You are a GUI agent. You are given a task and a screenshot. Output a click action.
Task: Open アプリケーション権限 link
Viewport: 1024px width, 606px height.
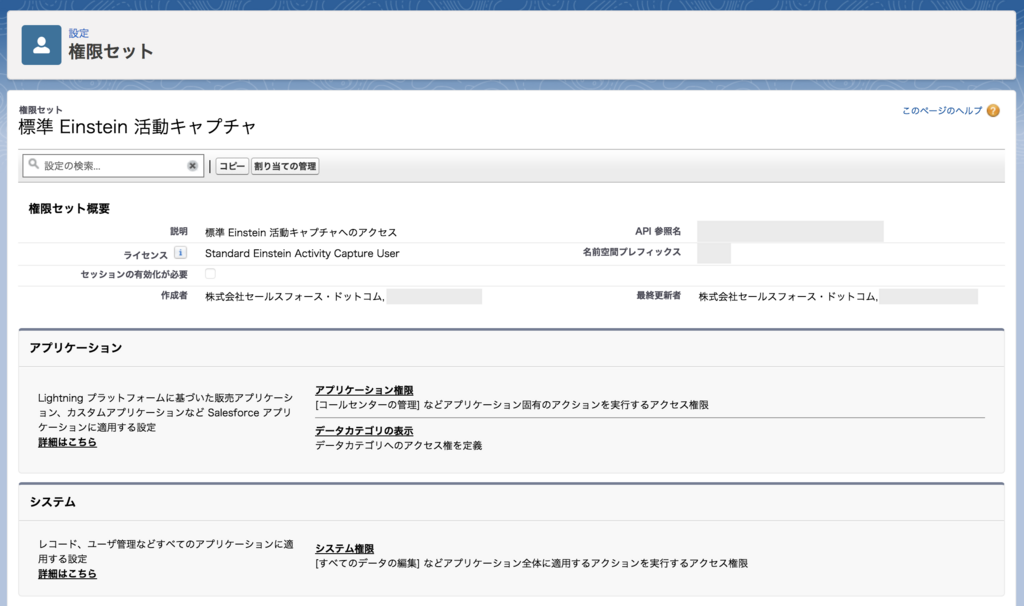[364, 390]
